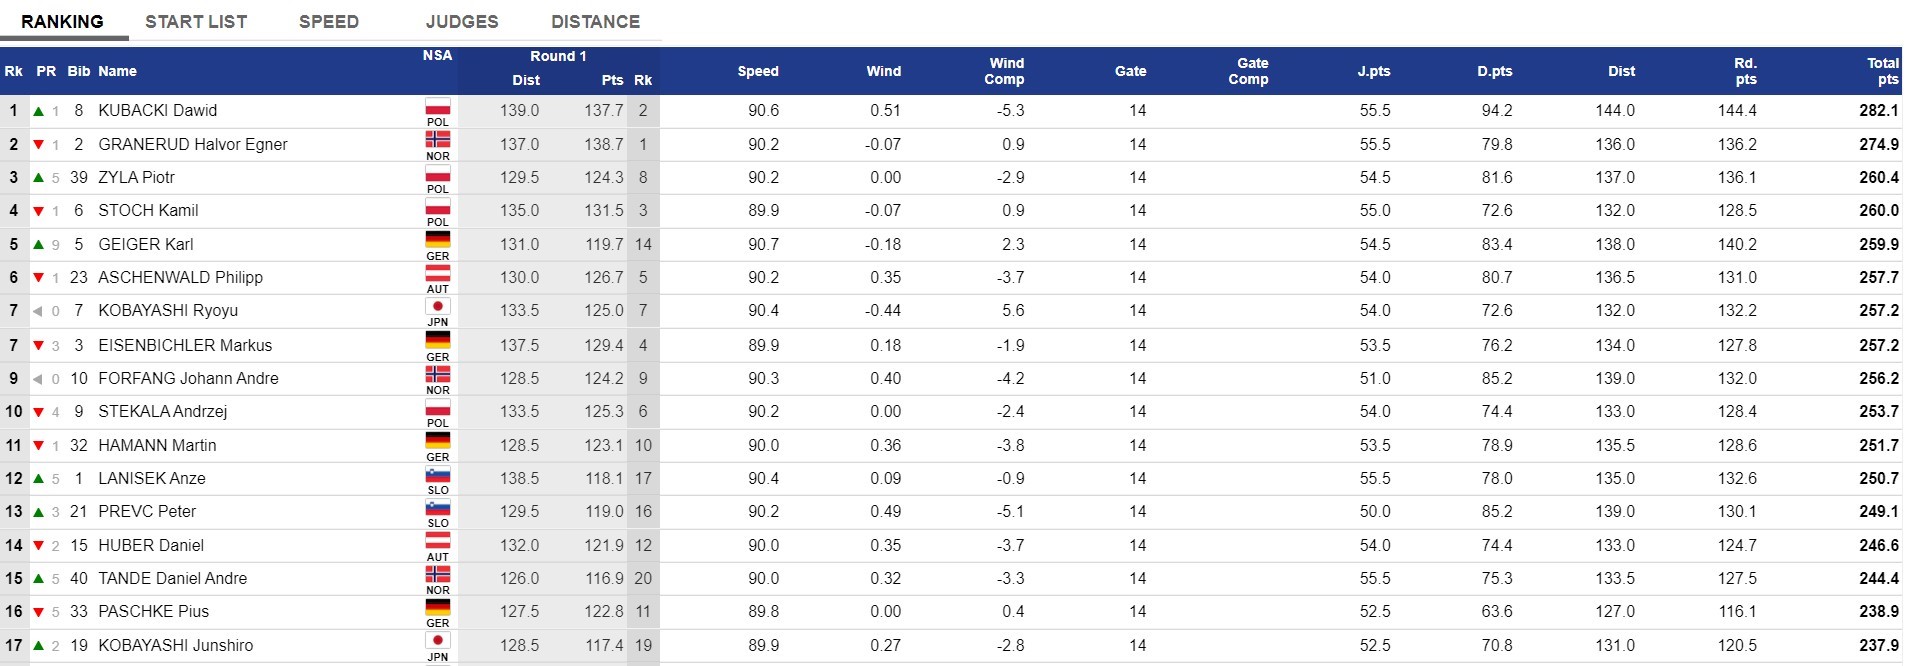
Task: Click the J.pts column header
Action: [1374, 71]
